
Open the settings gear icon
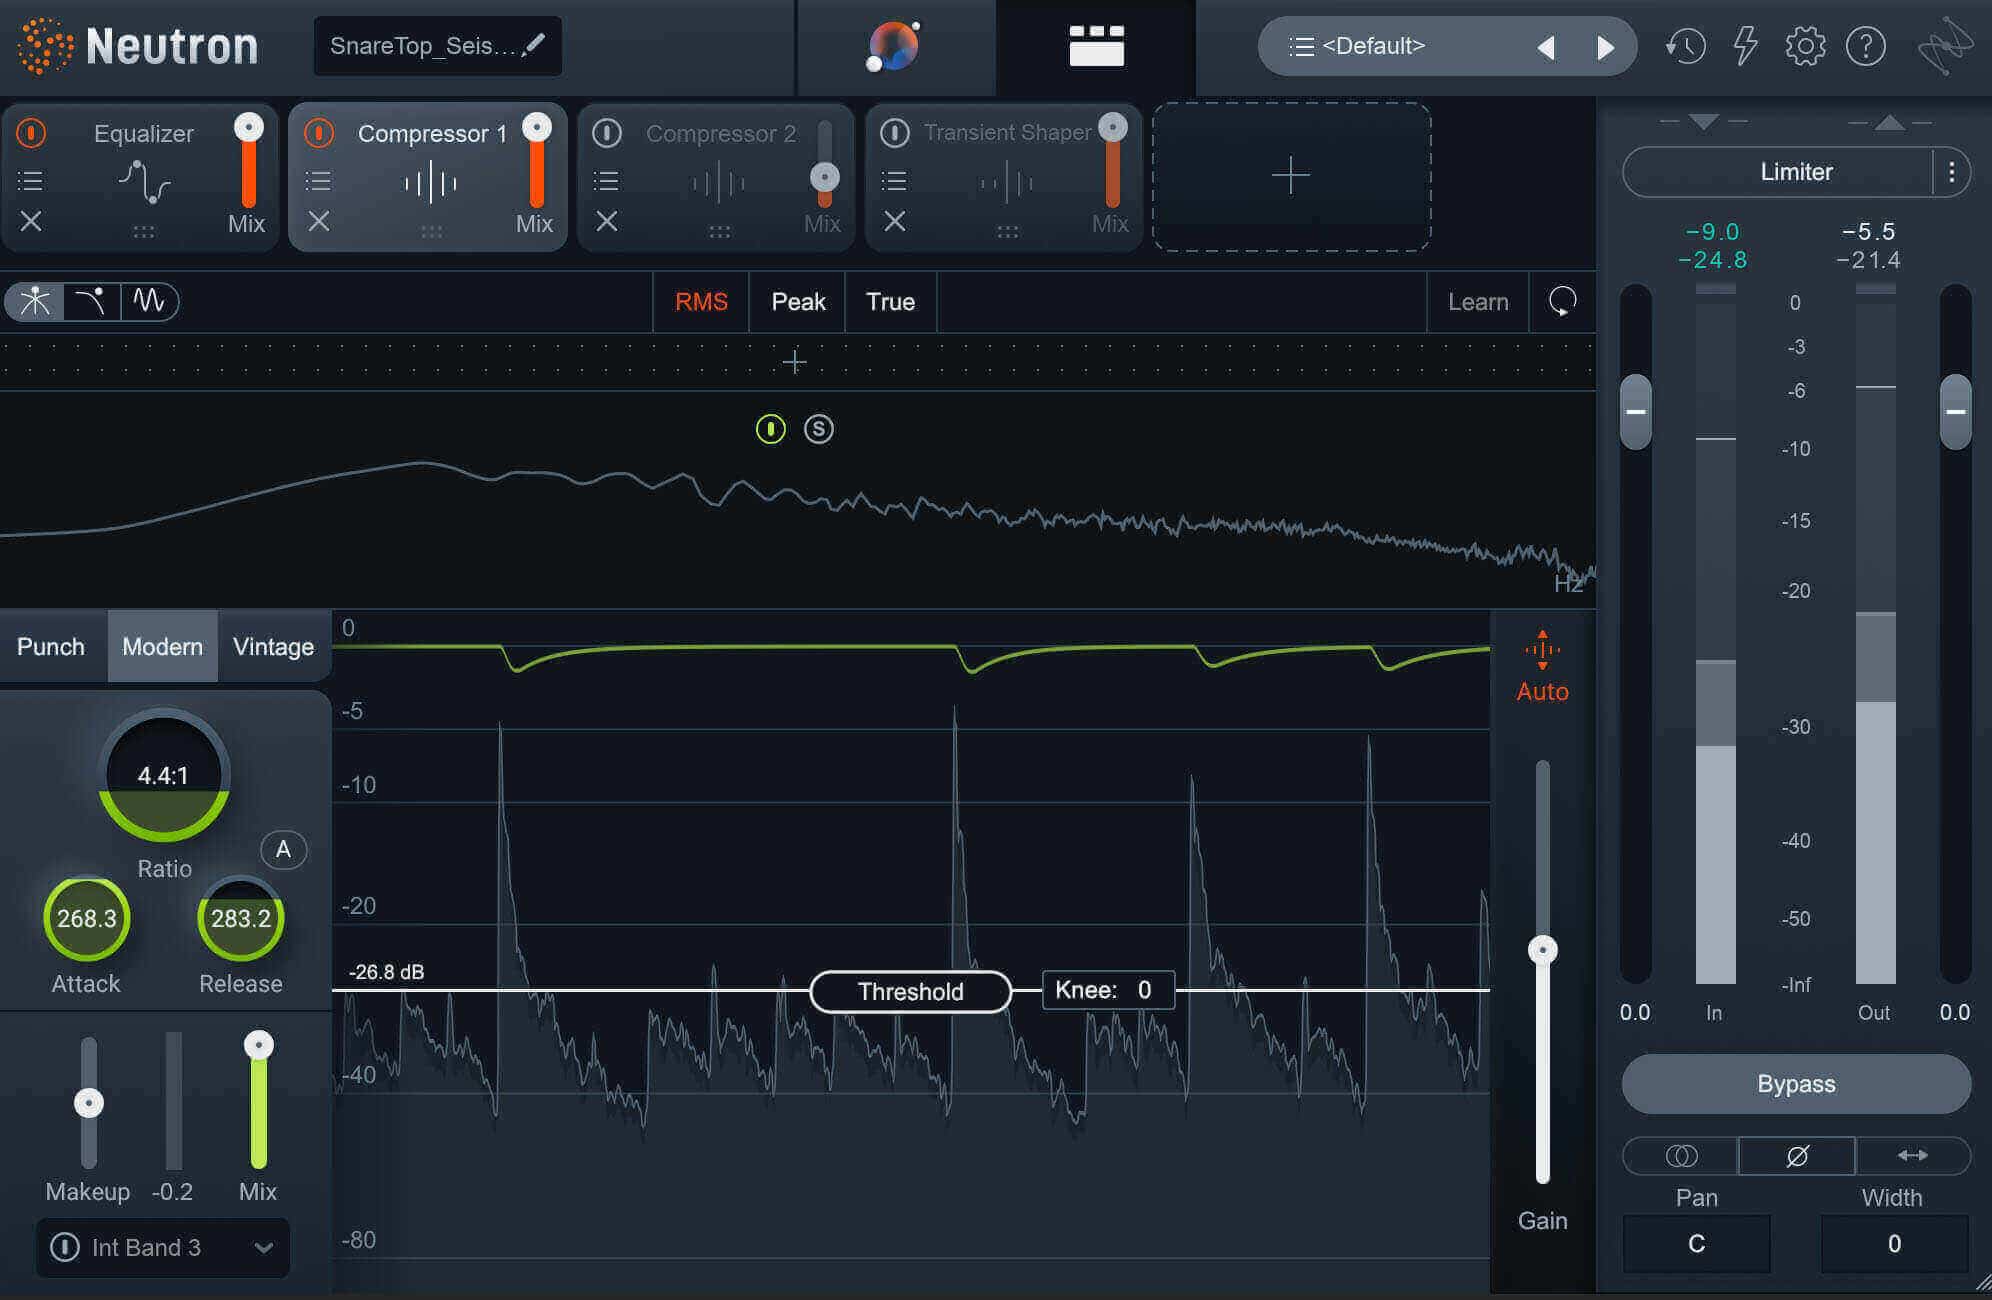point(1805,46)
